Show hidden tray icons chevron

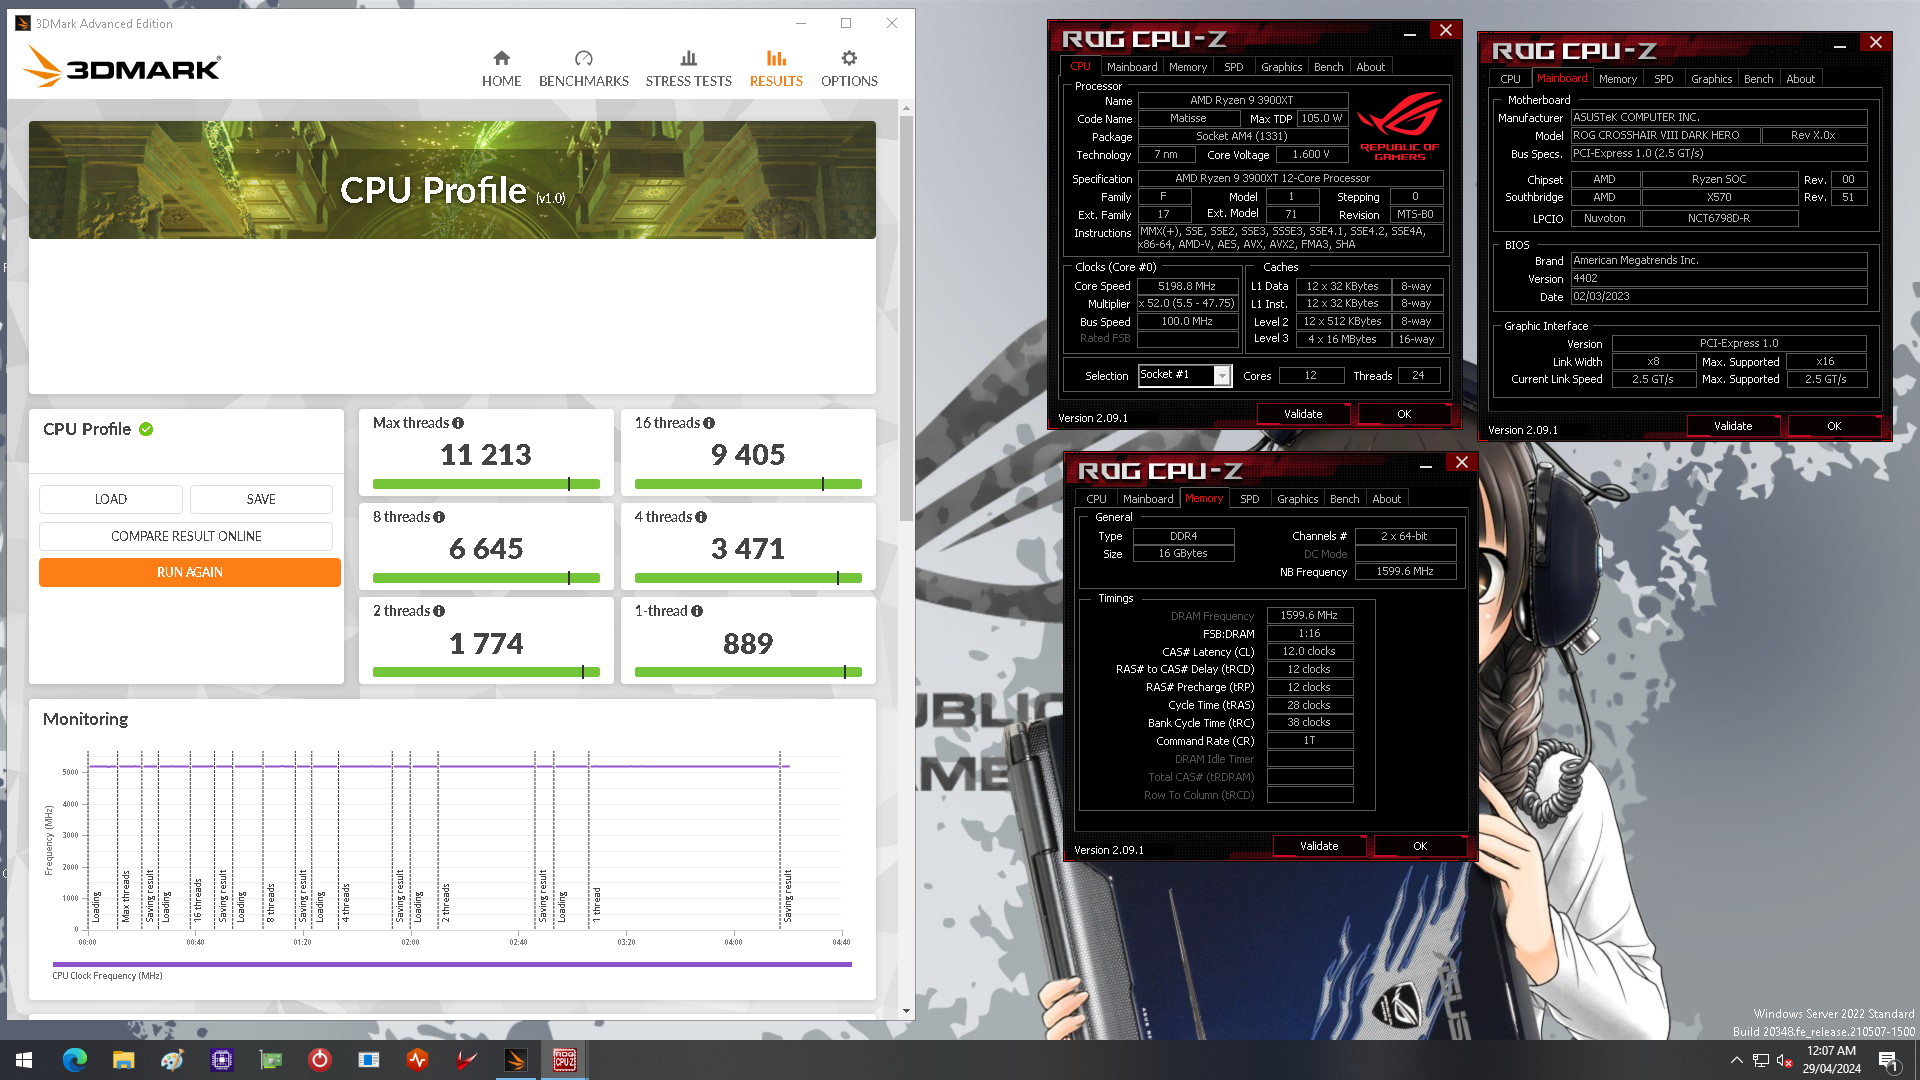(1737, 1061)
